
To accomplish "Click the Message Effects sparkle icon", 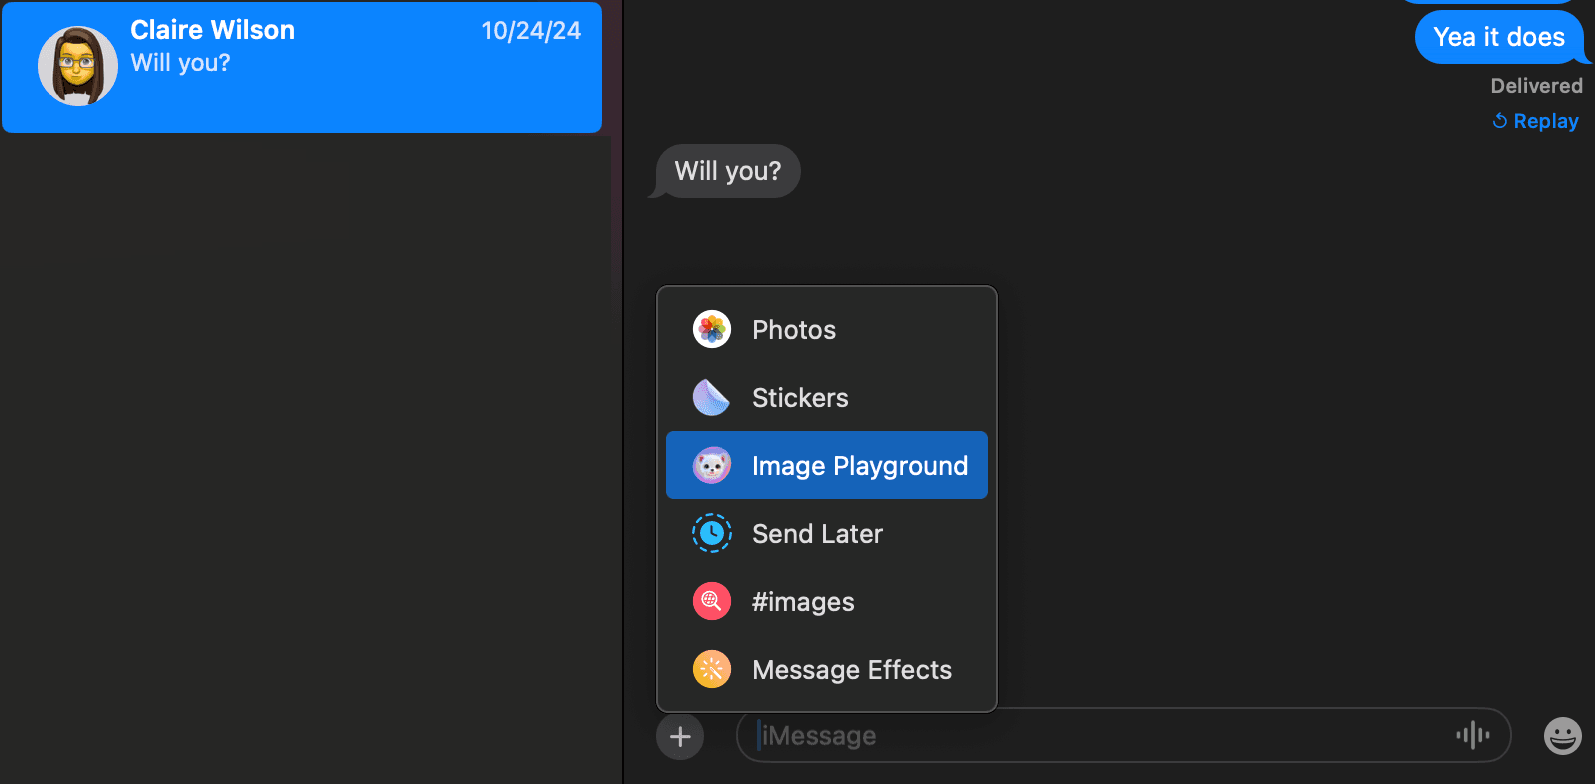I will [712, 670].
